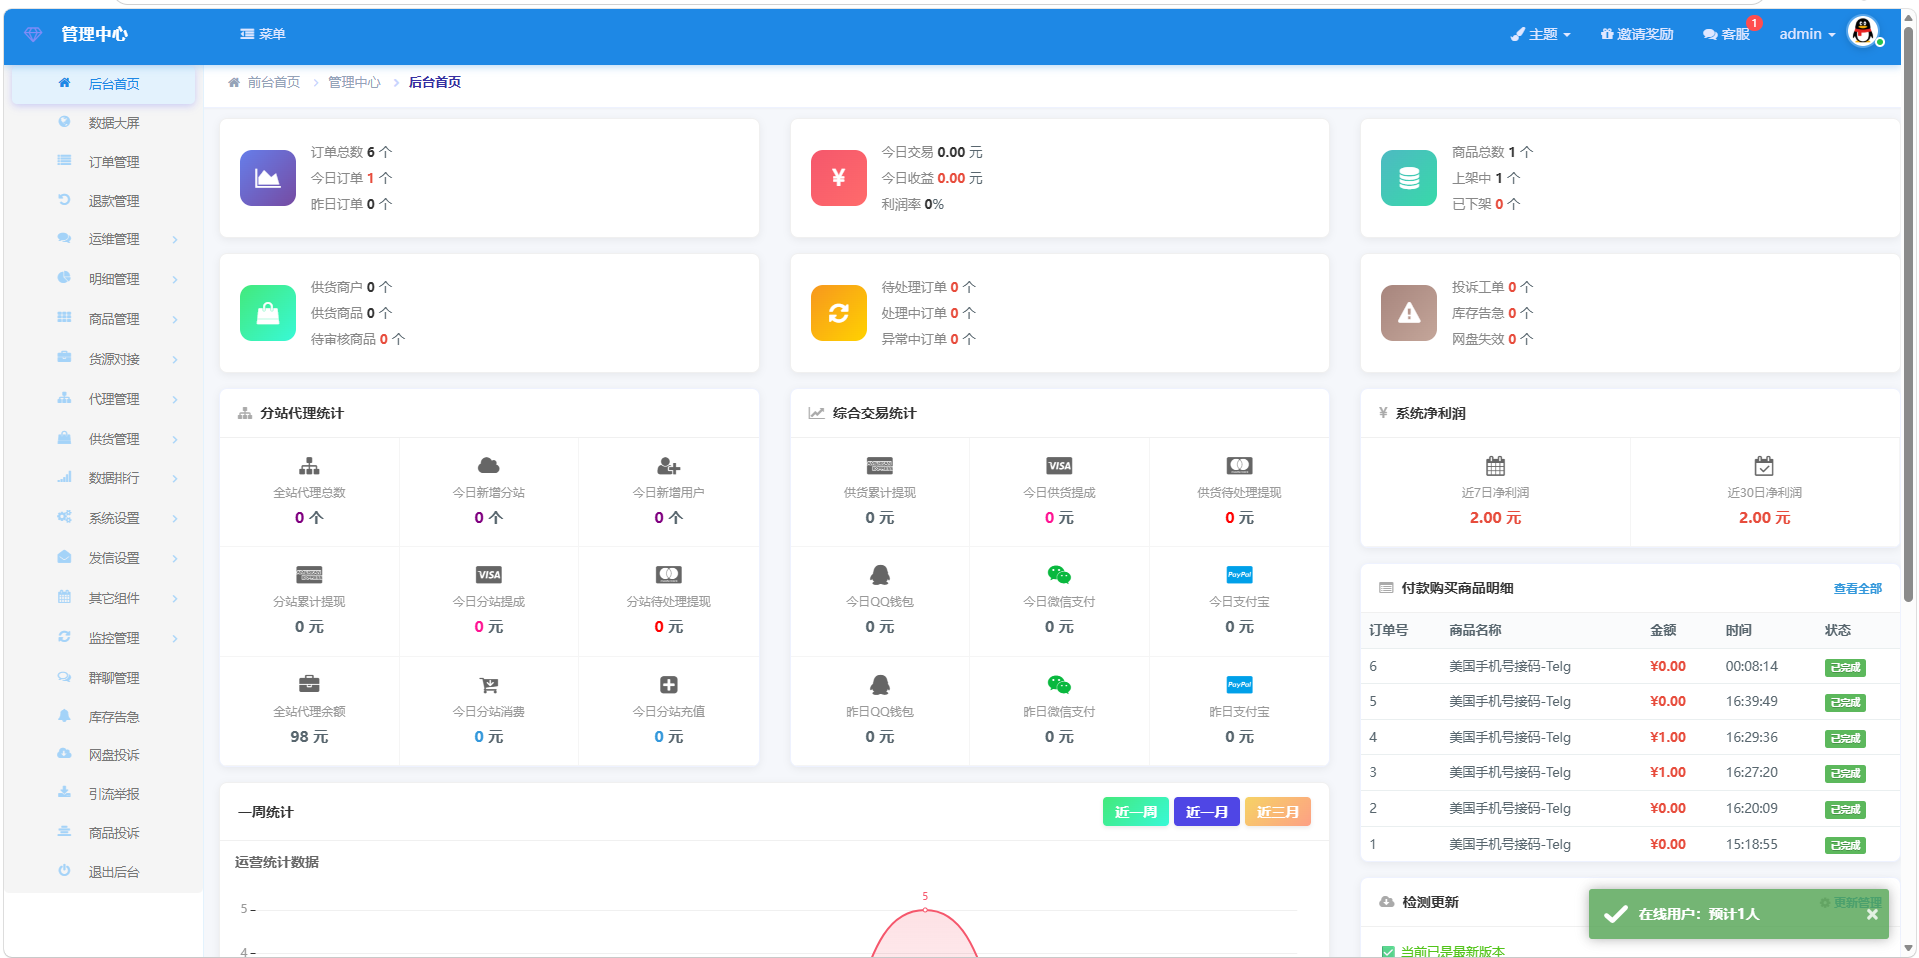Click the 邀请奖励 header link
This screenshot has width=1919, height=958.
[x=1637, y=34]
